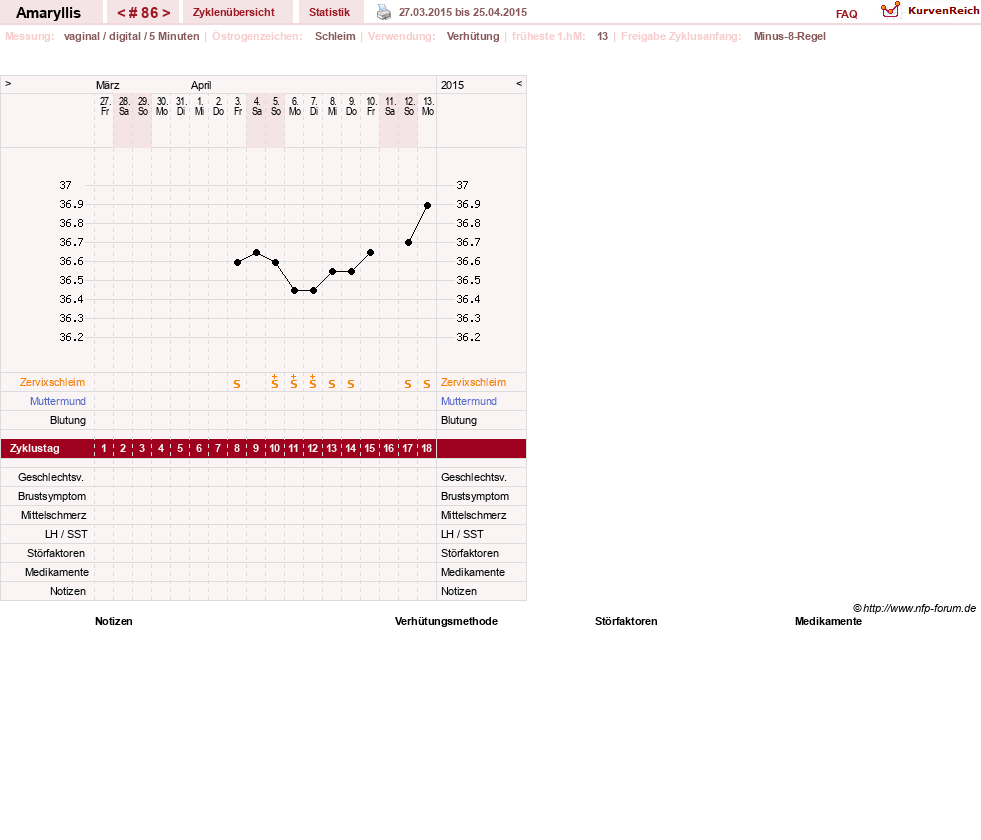Click the '2015' year label
Screen dimensions: 981x840
pos(452,85)
